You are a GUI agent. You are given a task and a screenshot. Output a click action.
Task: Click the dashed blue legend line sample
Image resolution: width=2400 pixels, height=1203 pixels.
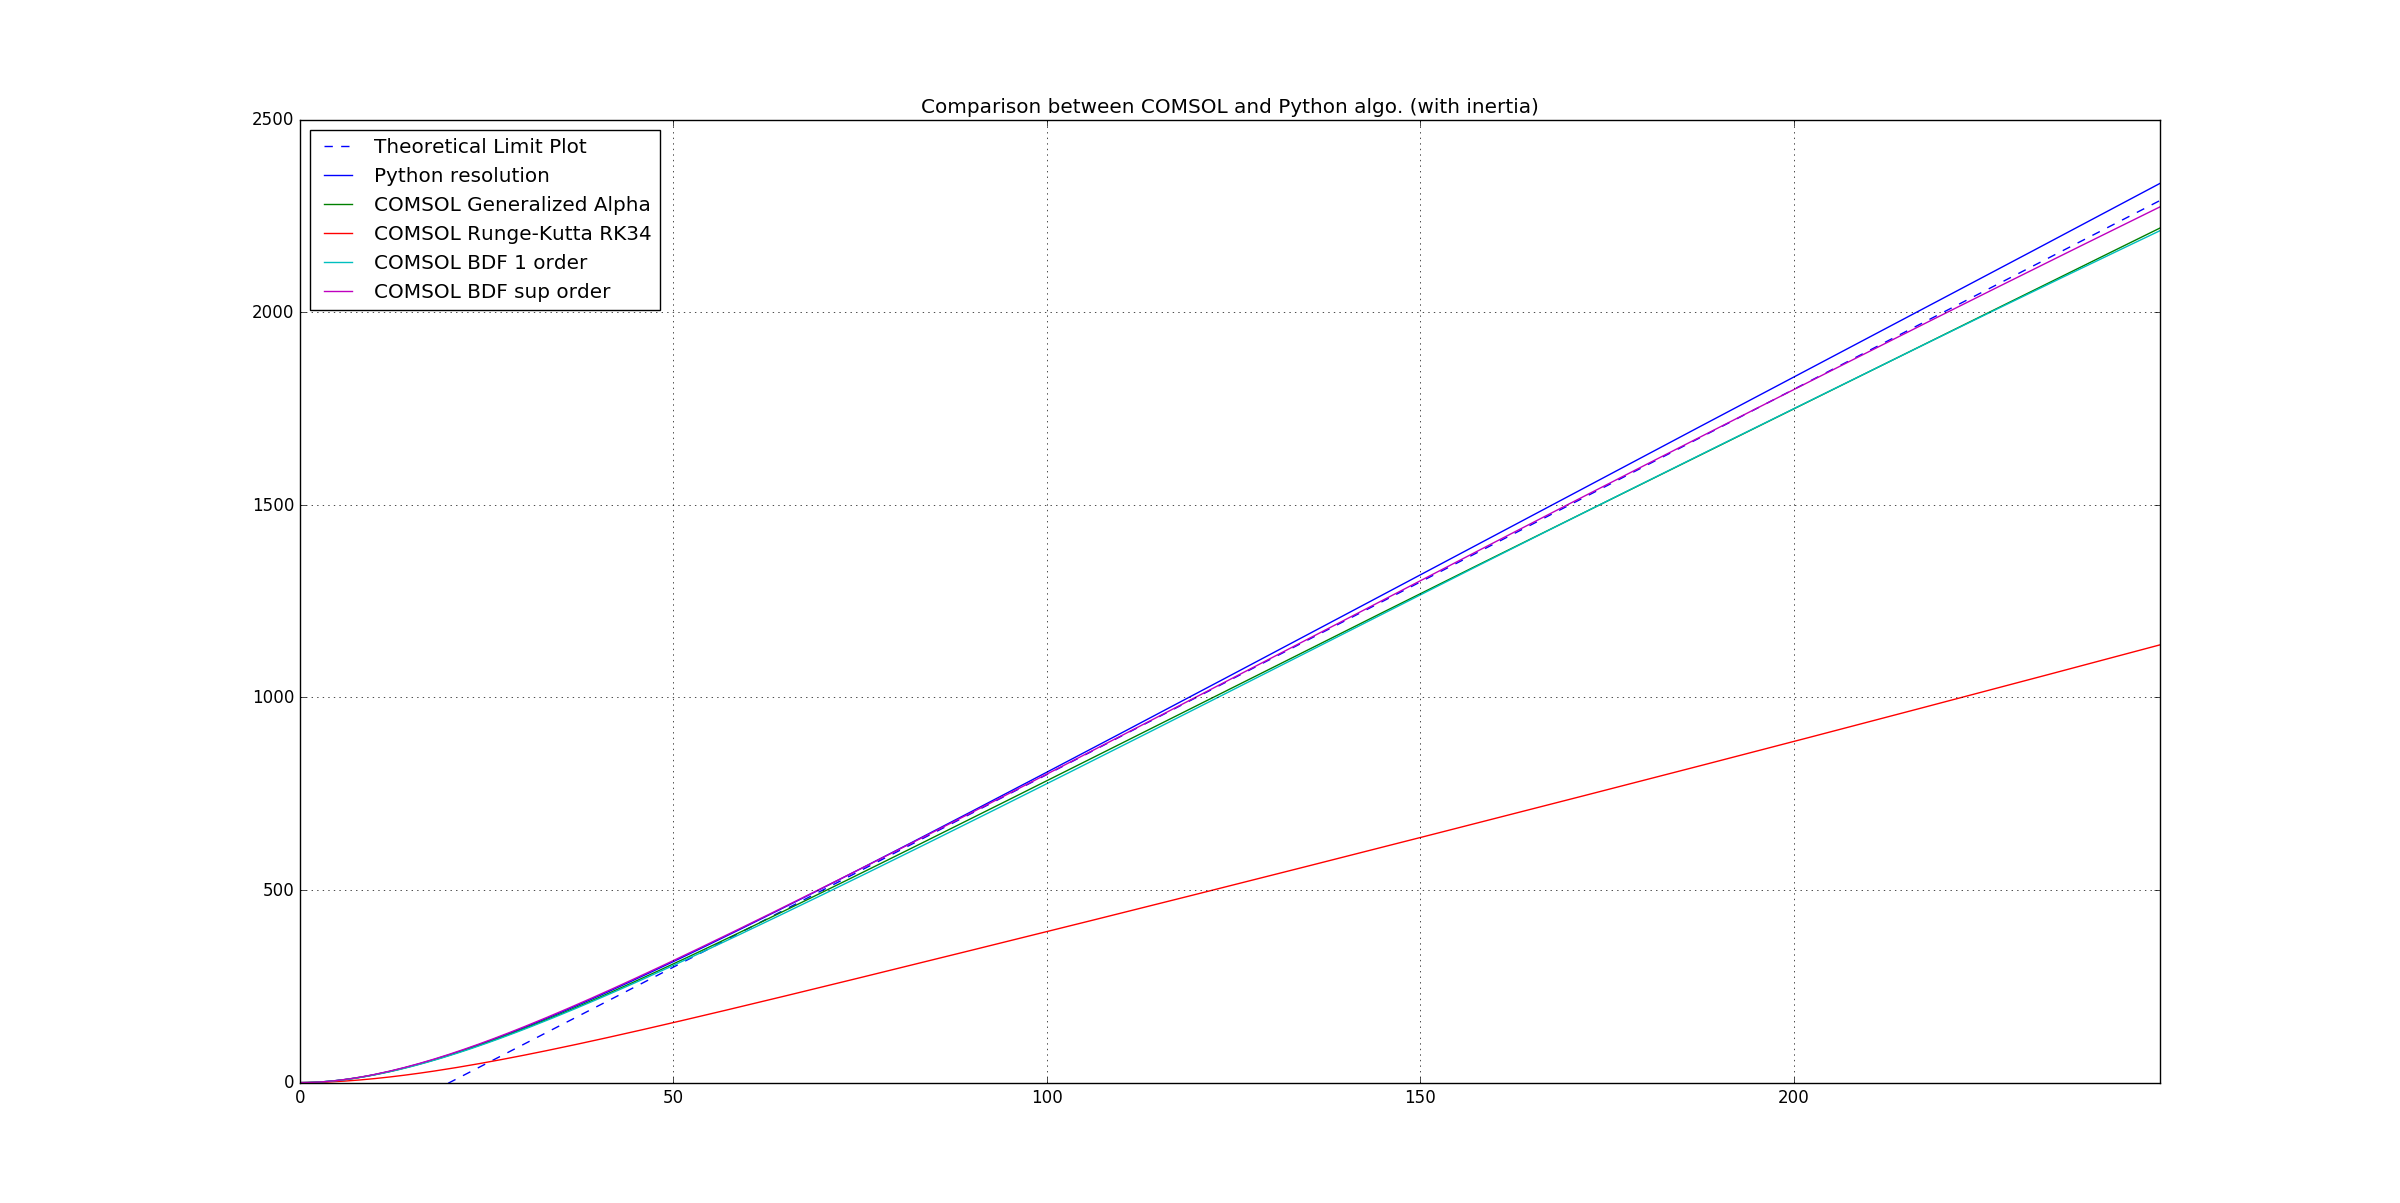click(x=338, y=147)
